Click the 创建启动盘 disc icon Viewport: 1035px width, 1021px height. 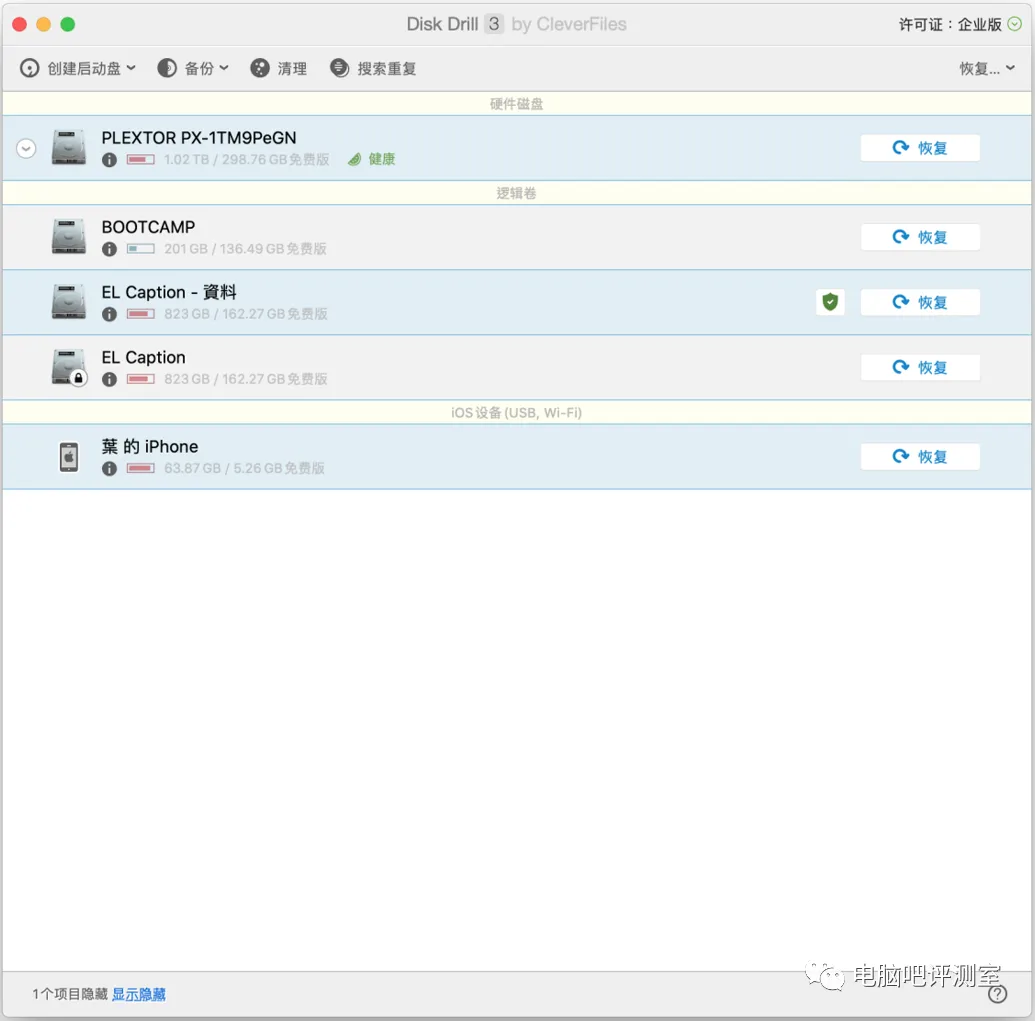[x=29, y=68]
